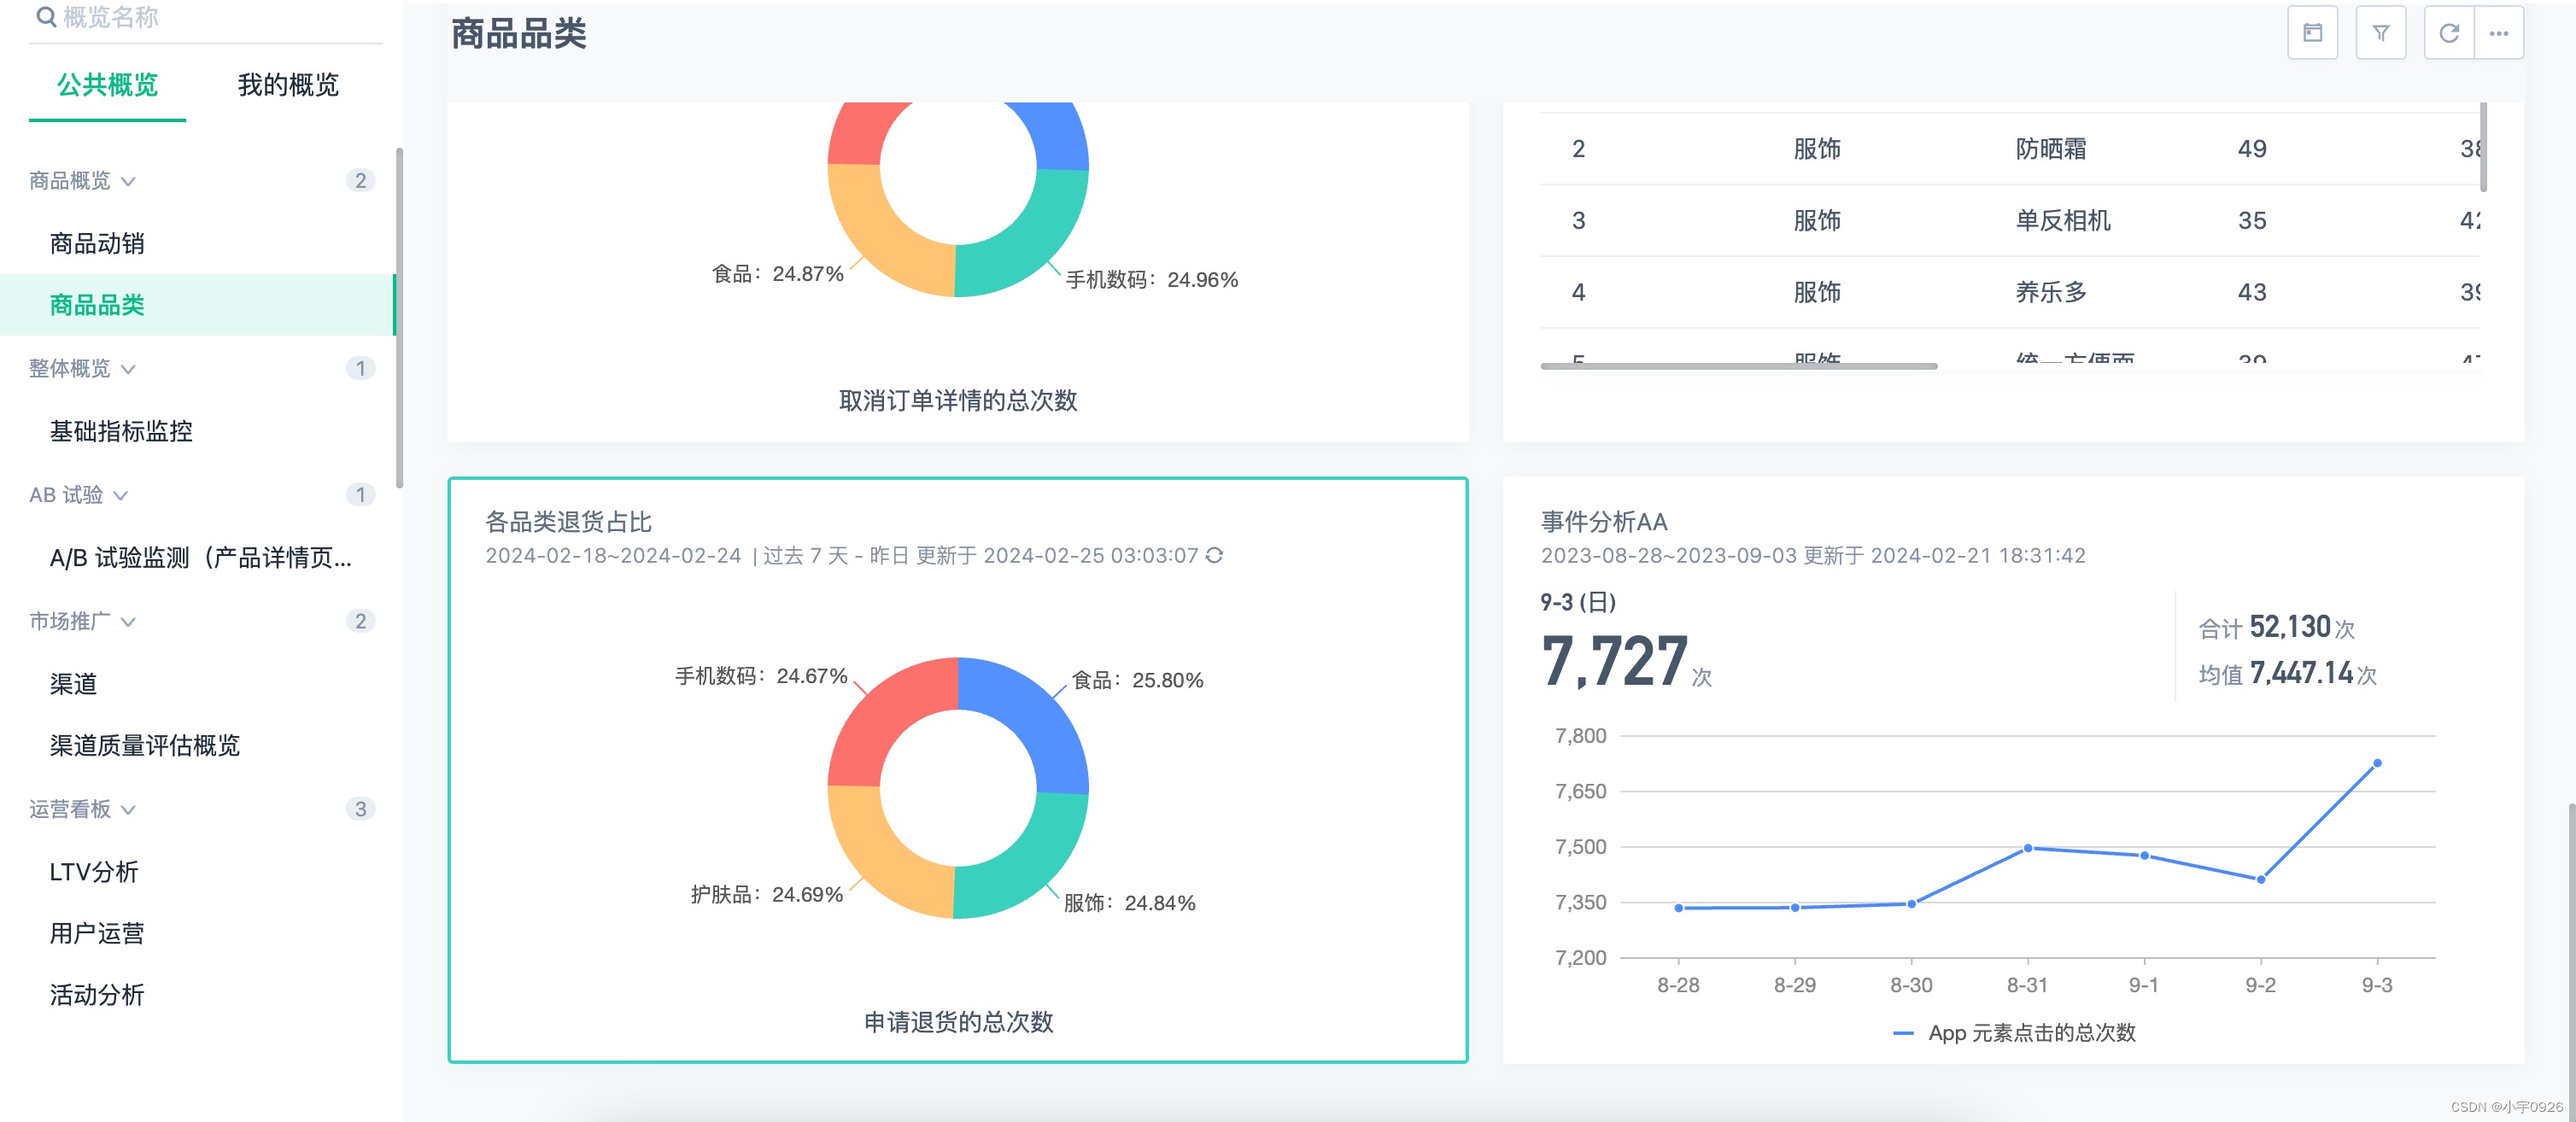Open the 商品动销 overview
This screenshot has height=1122, width=2576.
(x=97, y=243)
